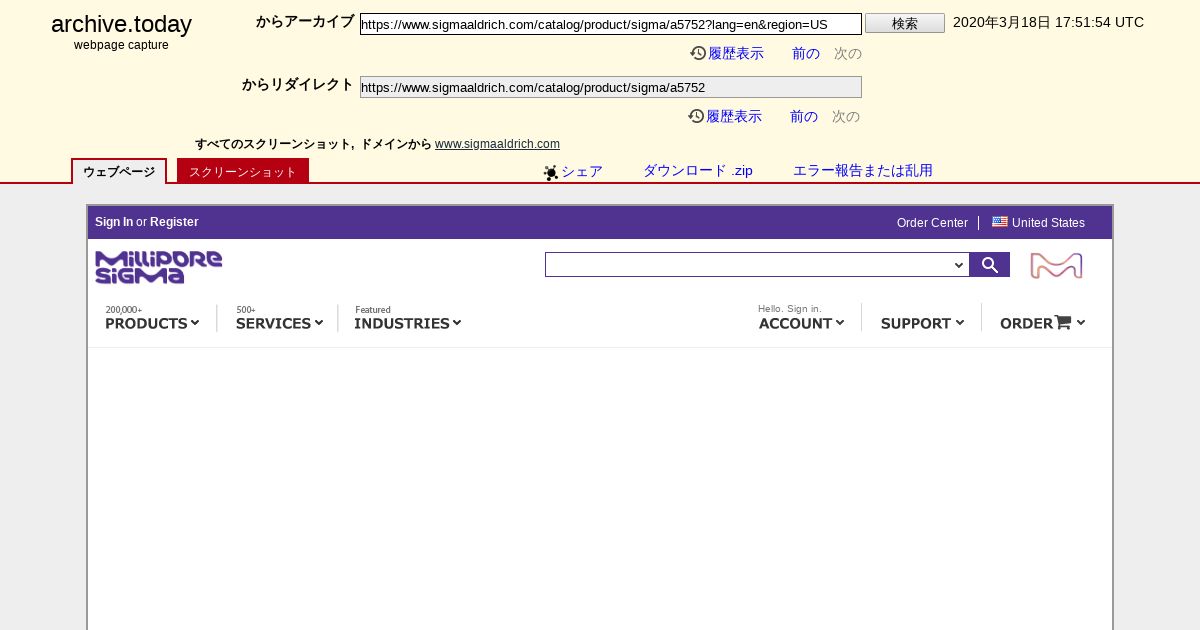The width and height of the screenshot is (1200, 630).
Task: Click the archive.today site title
Action: [121, 24]
